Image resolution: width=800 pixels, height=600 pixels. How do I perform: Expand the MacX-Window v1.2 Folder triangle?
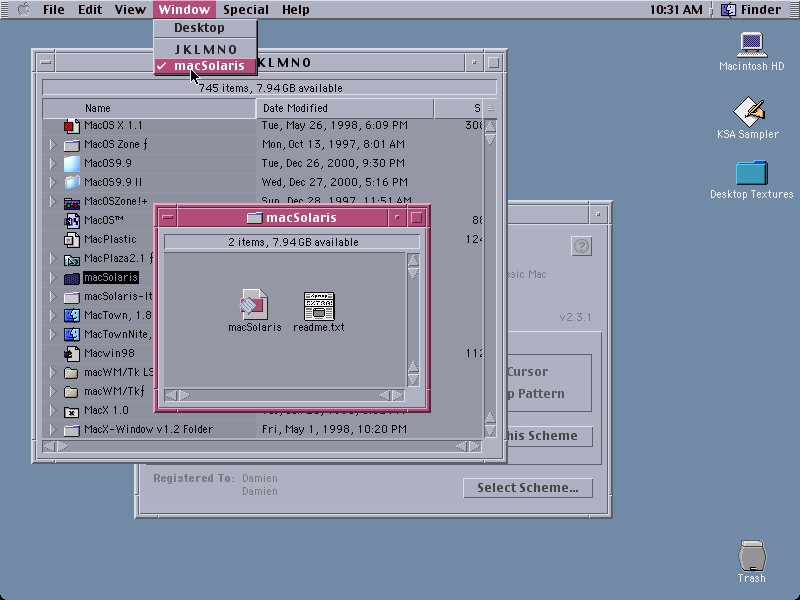click(53, 430)
